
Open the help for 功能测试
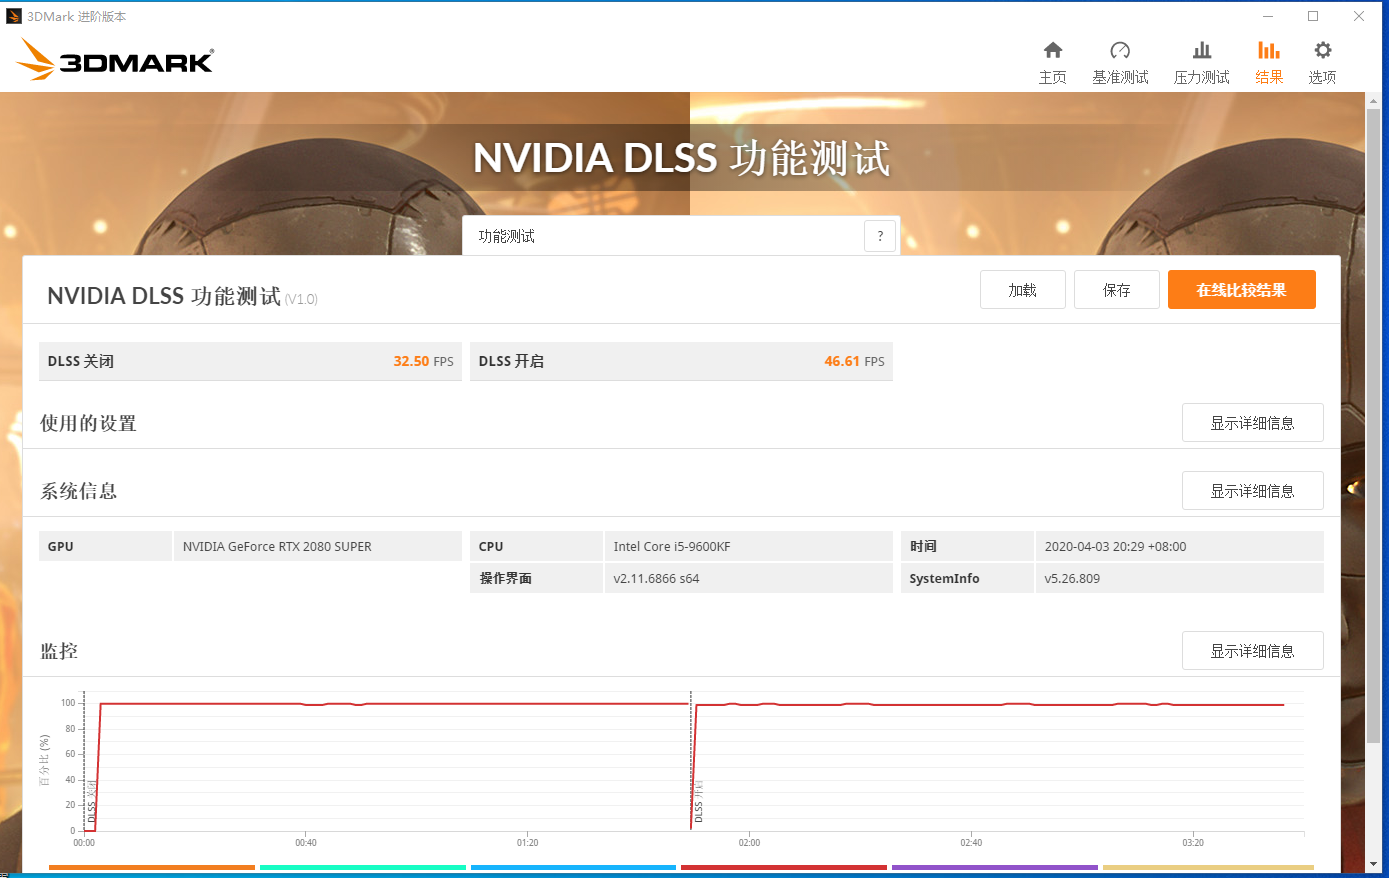pyautogui.click(x=880, y=235)
